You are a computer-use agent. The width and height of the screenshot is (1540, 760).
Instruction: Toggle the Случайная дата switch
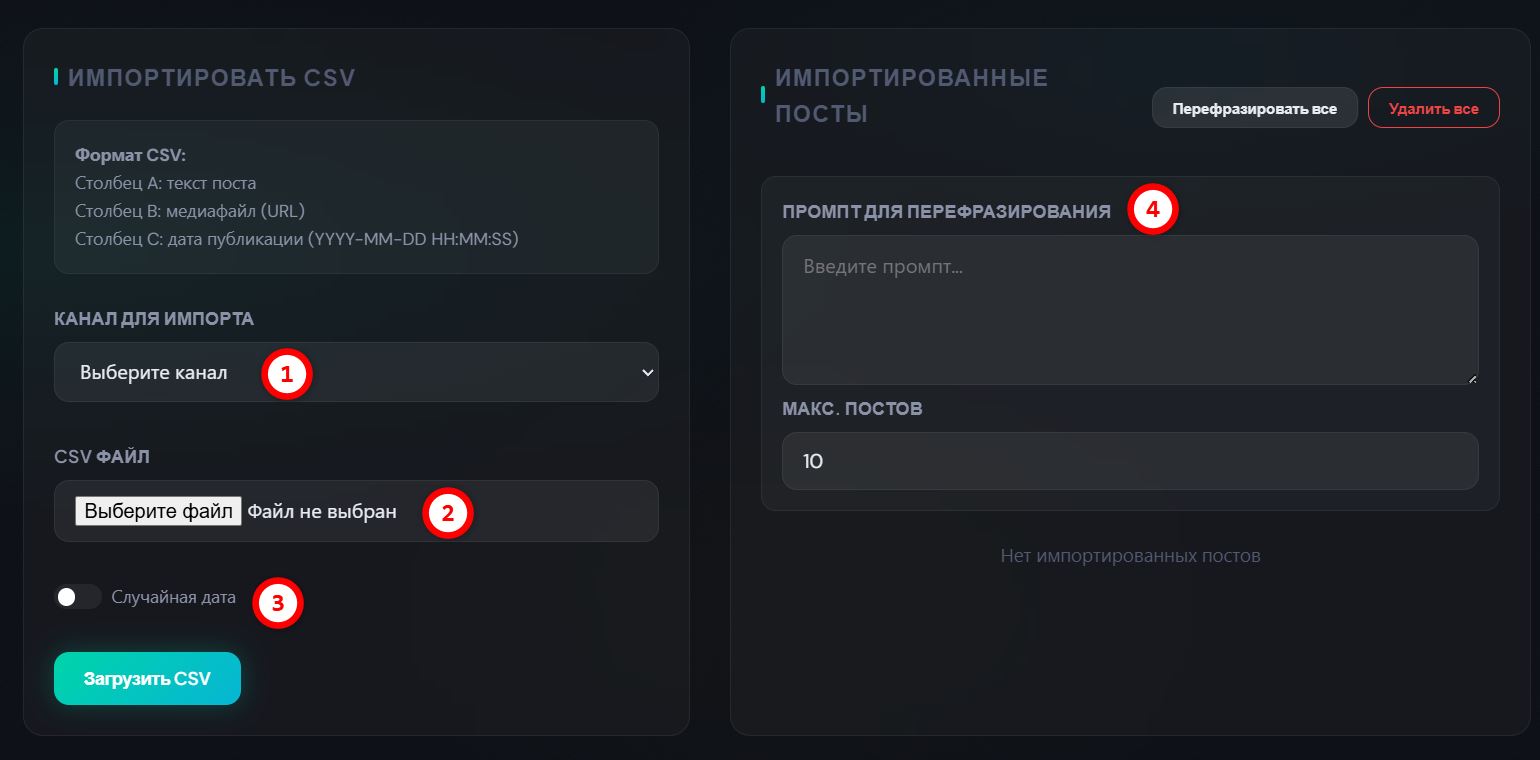[78, 597]
